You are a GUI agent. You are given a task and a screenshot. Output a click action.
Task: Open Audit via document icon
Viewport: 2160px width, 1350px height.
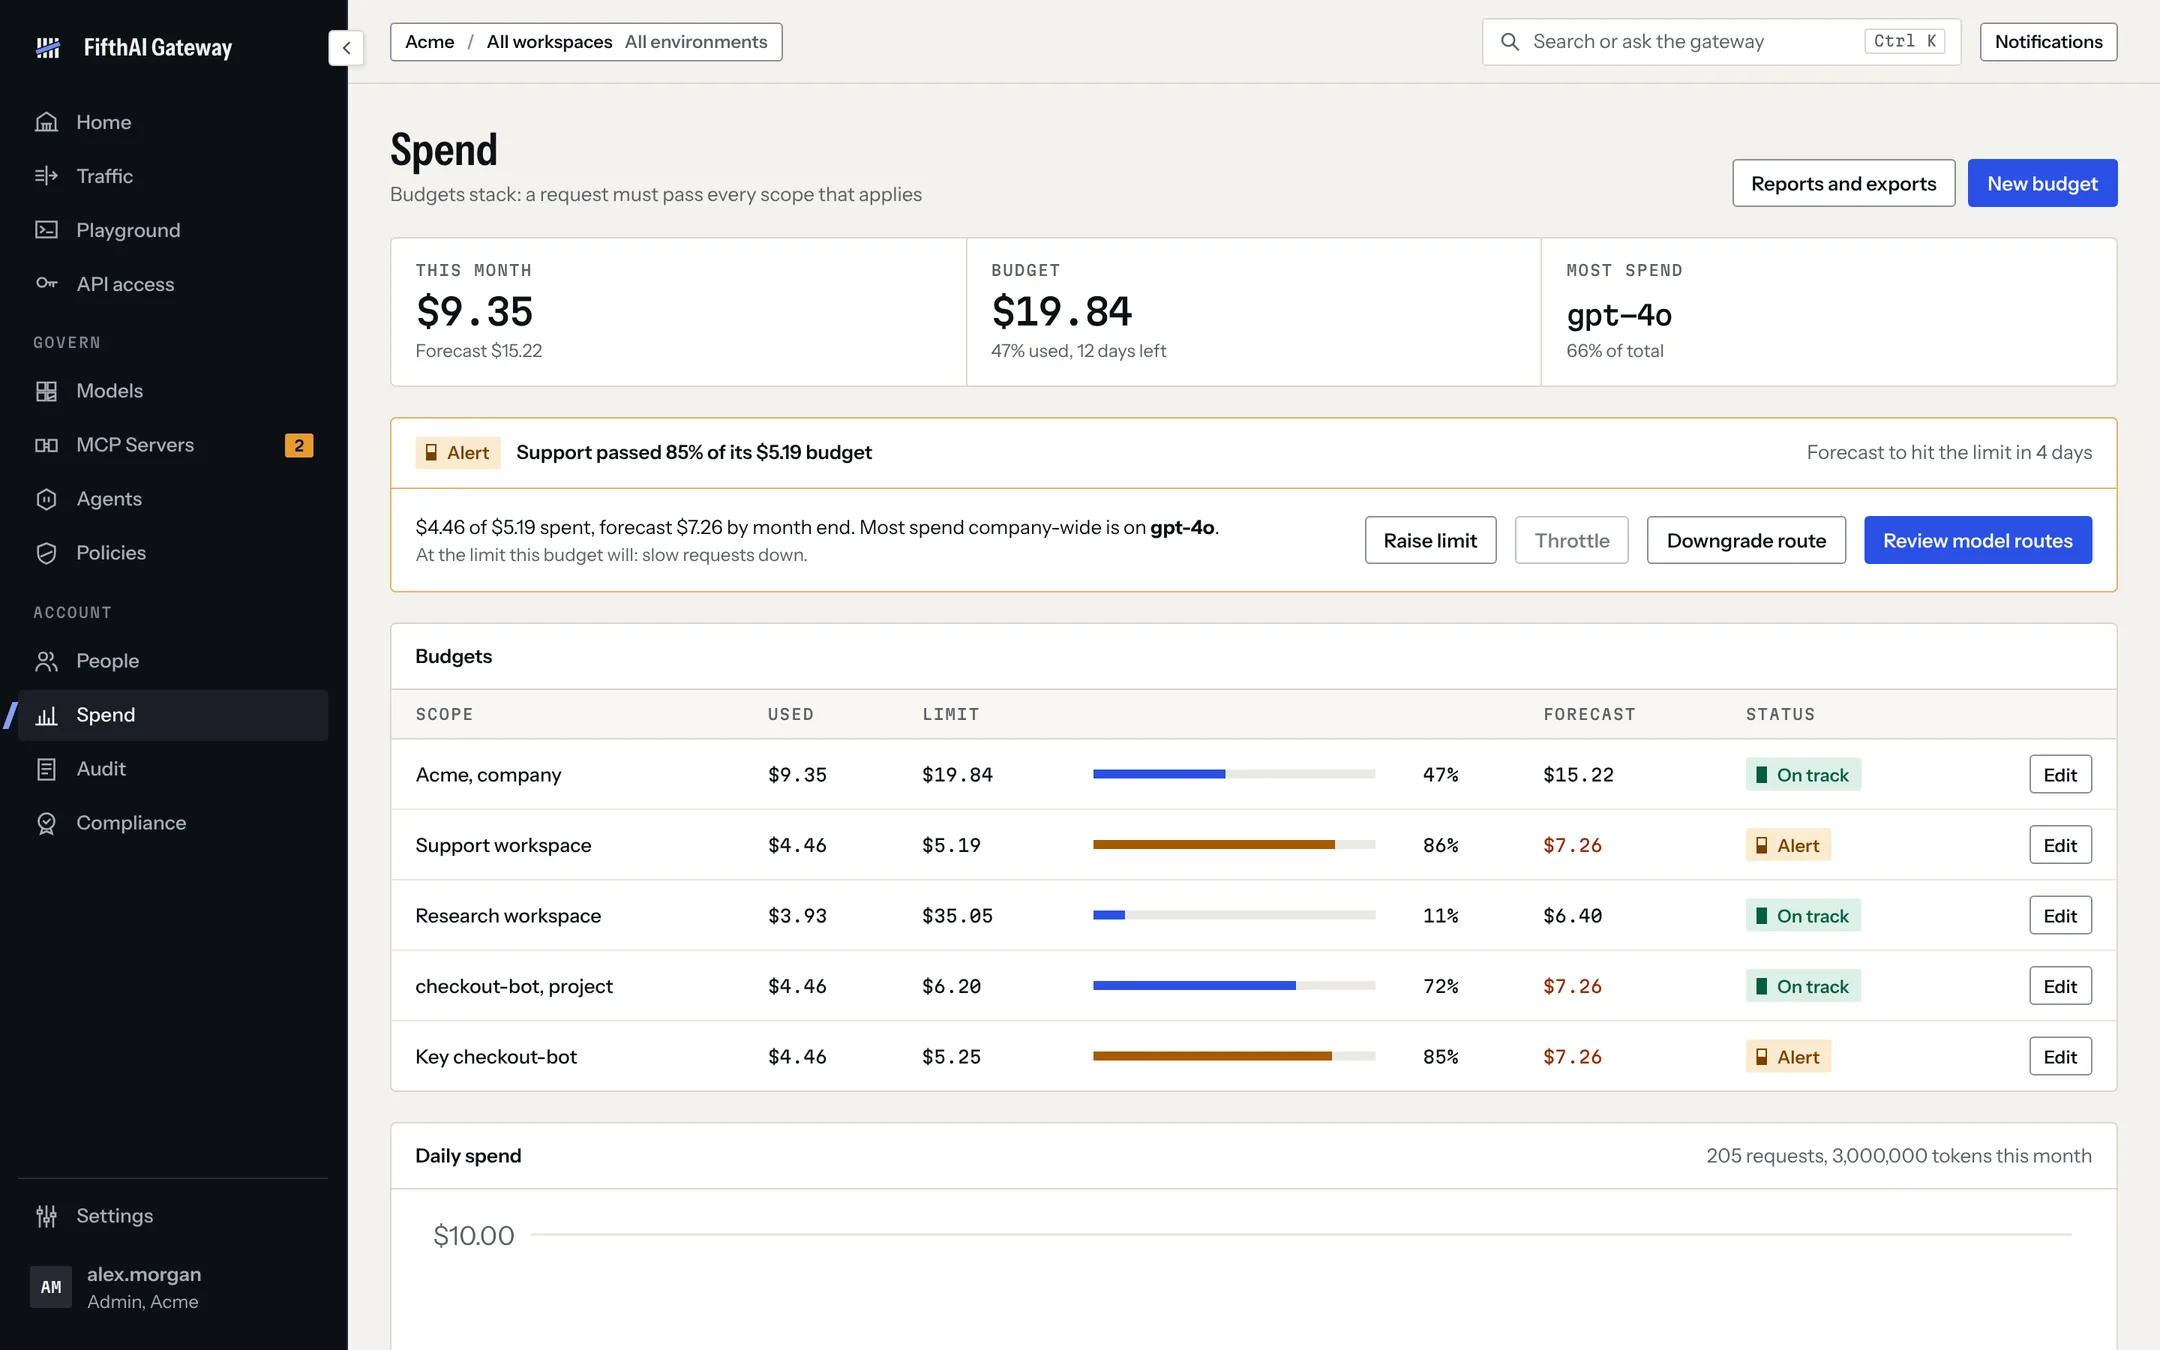click(x=46, y=769)
